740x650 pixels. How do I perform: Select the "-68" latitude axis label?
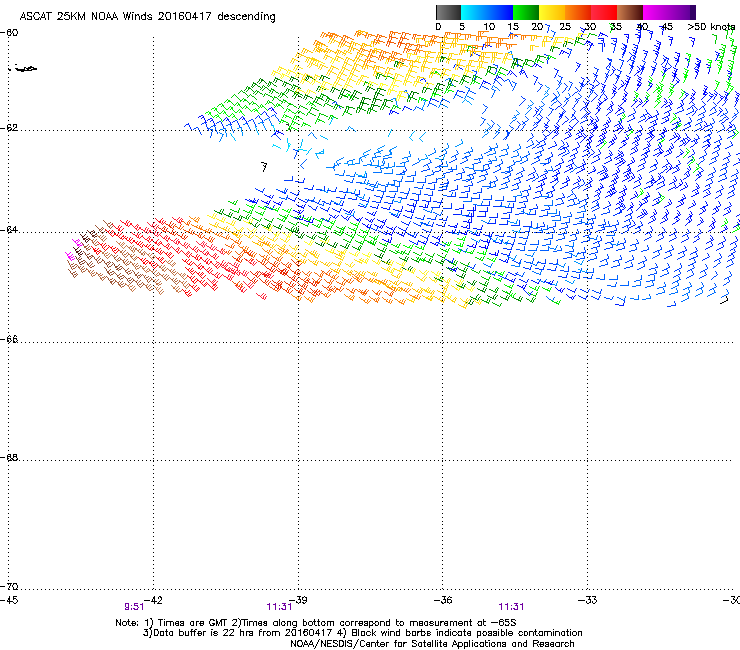(9, 457)
